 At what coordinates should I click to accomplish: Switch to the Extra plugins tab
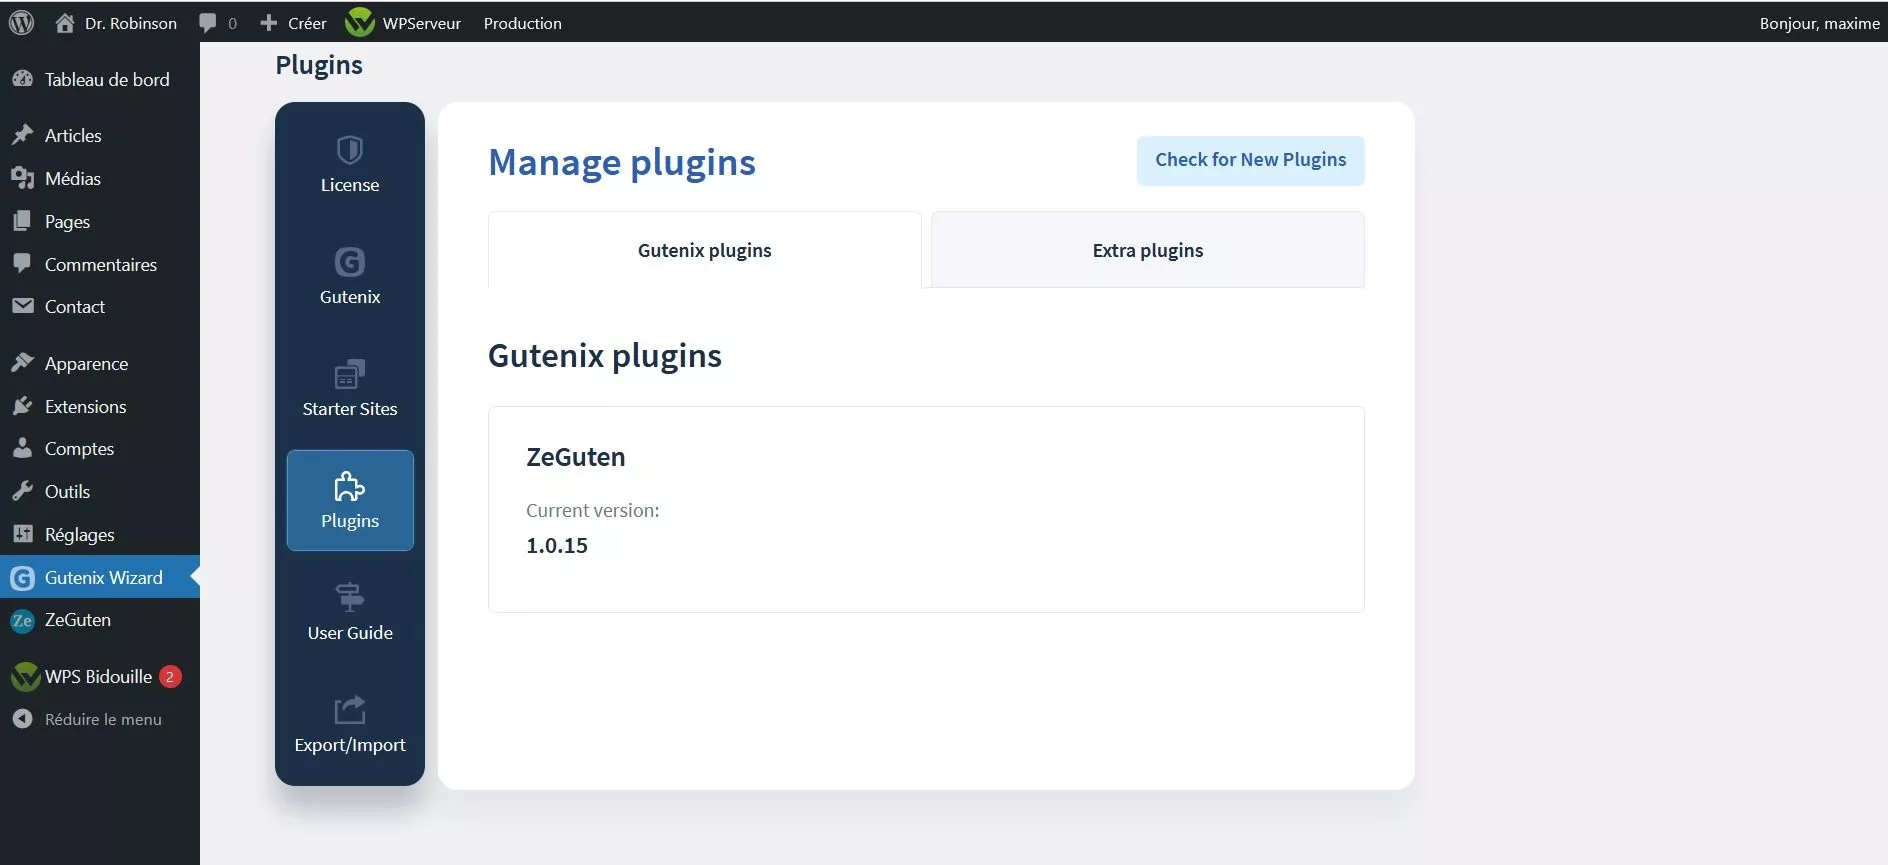(1148, 250)
